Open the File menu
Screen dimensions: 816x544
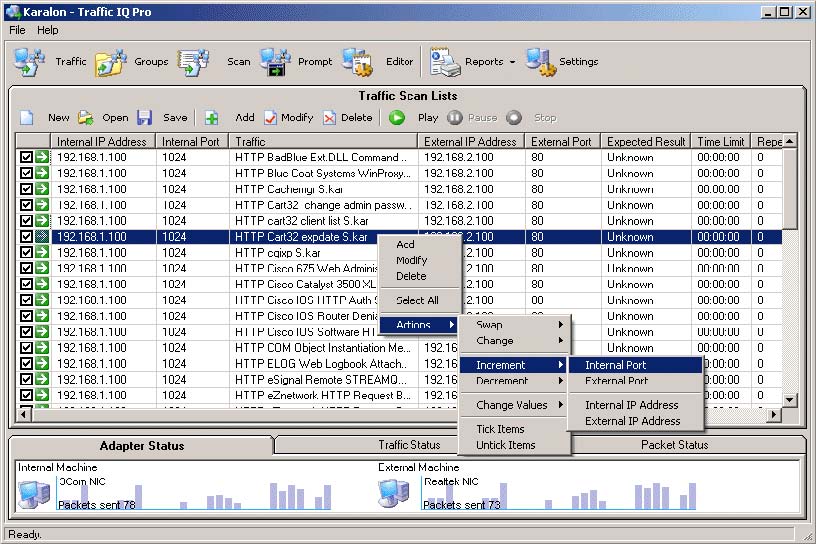click(17, 30)
